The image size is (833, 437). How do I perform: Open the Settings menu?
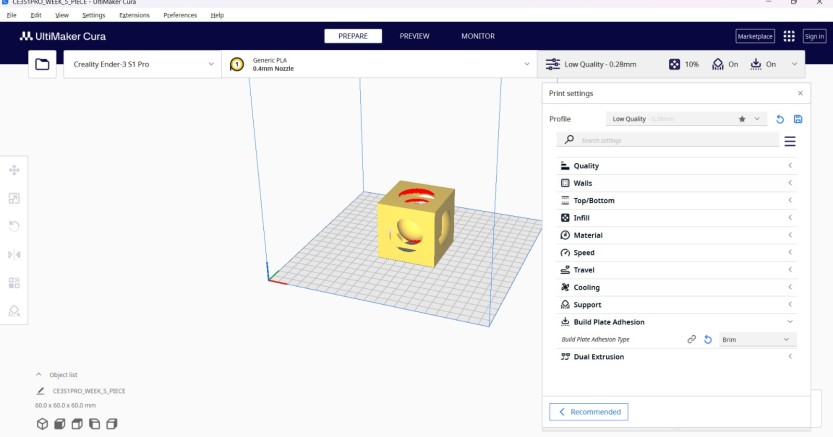coord(94,15)
